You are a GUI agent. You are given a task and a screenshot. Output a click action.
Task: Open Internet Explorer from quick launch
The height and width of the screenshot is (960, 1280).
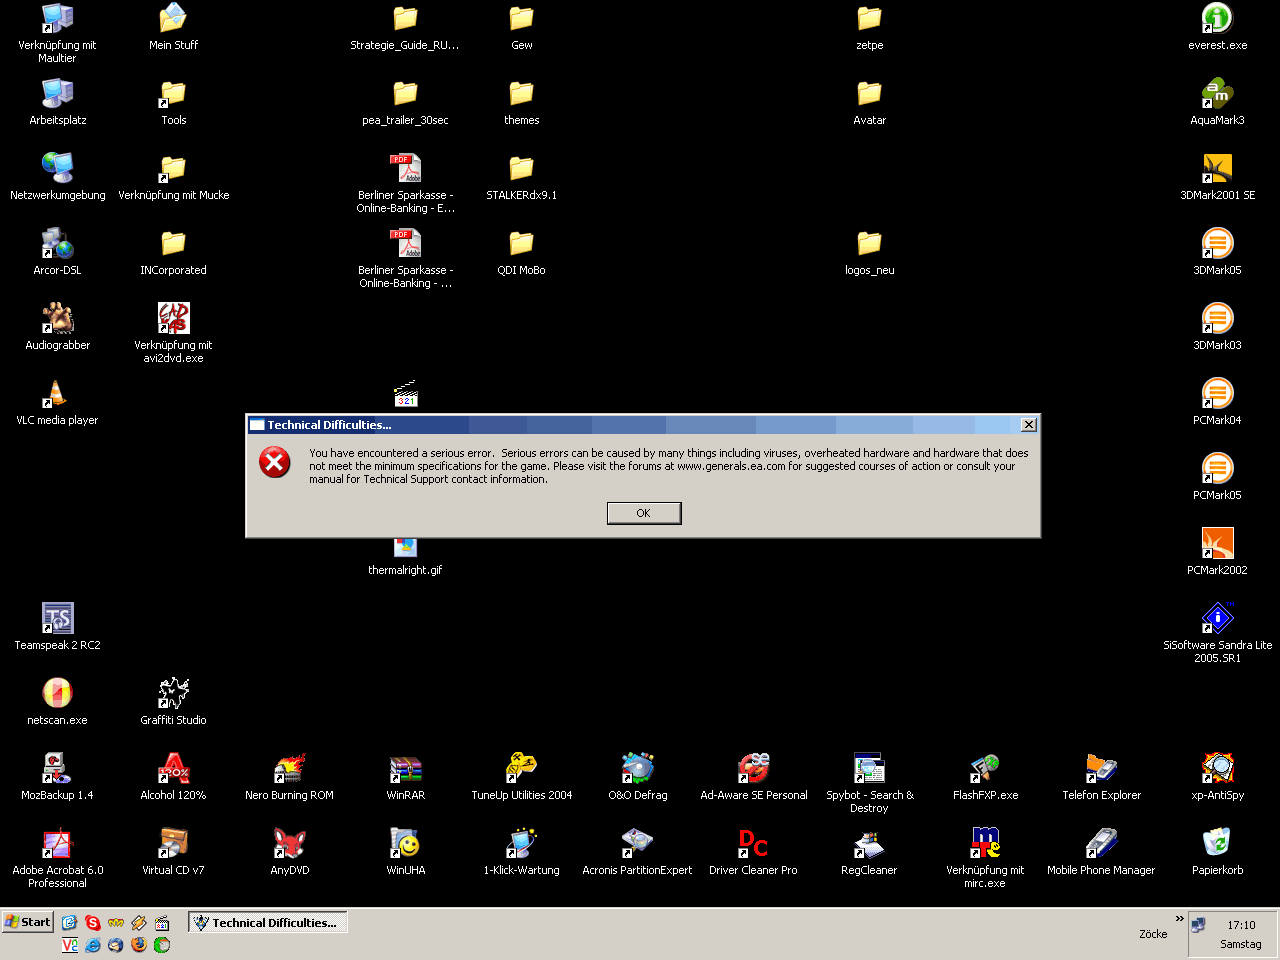tap(93, 944)
